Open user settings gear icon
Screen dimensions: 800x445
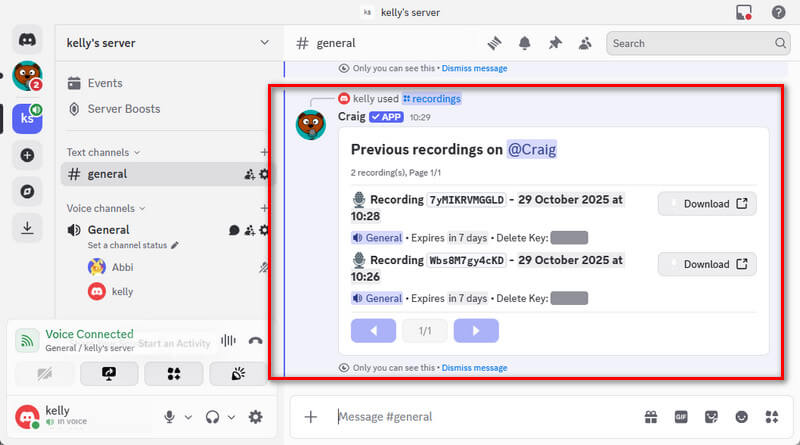point(255,417)
